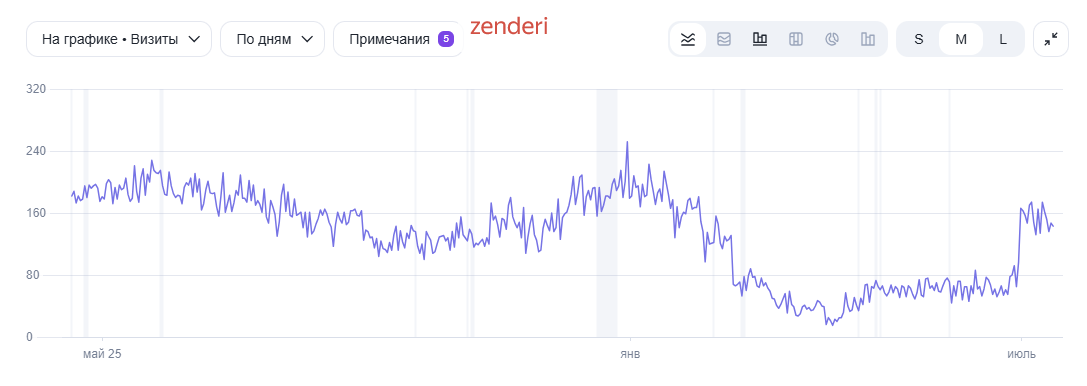The height and width of the screenshot is (386, 1087).
Task: Click the 'zenderi' red label
Action: 509,26
